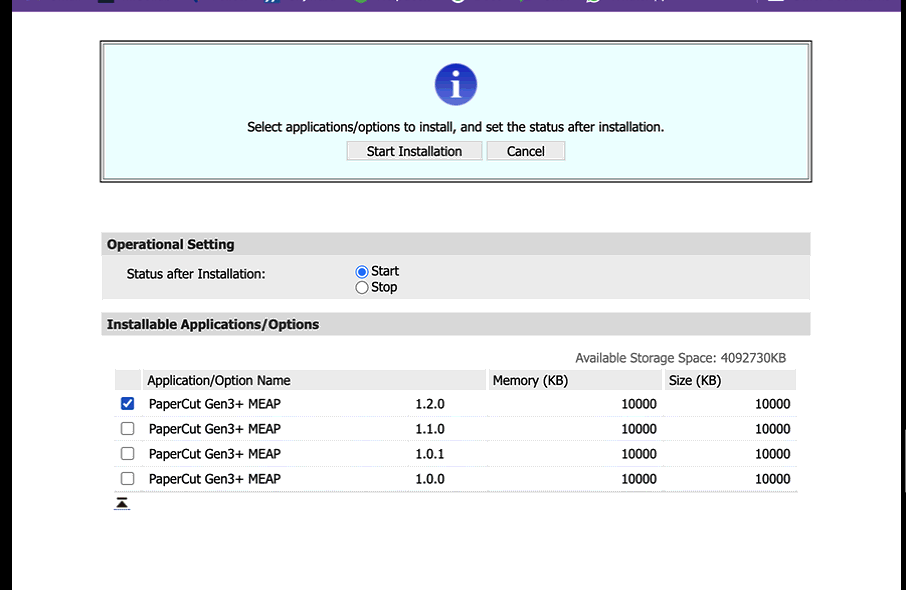Select the Stop status radio button
Viewport: 906px width, 590px height.
point(362,287)
